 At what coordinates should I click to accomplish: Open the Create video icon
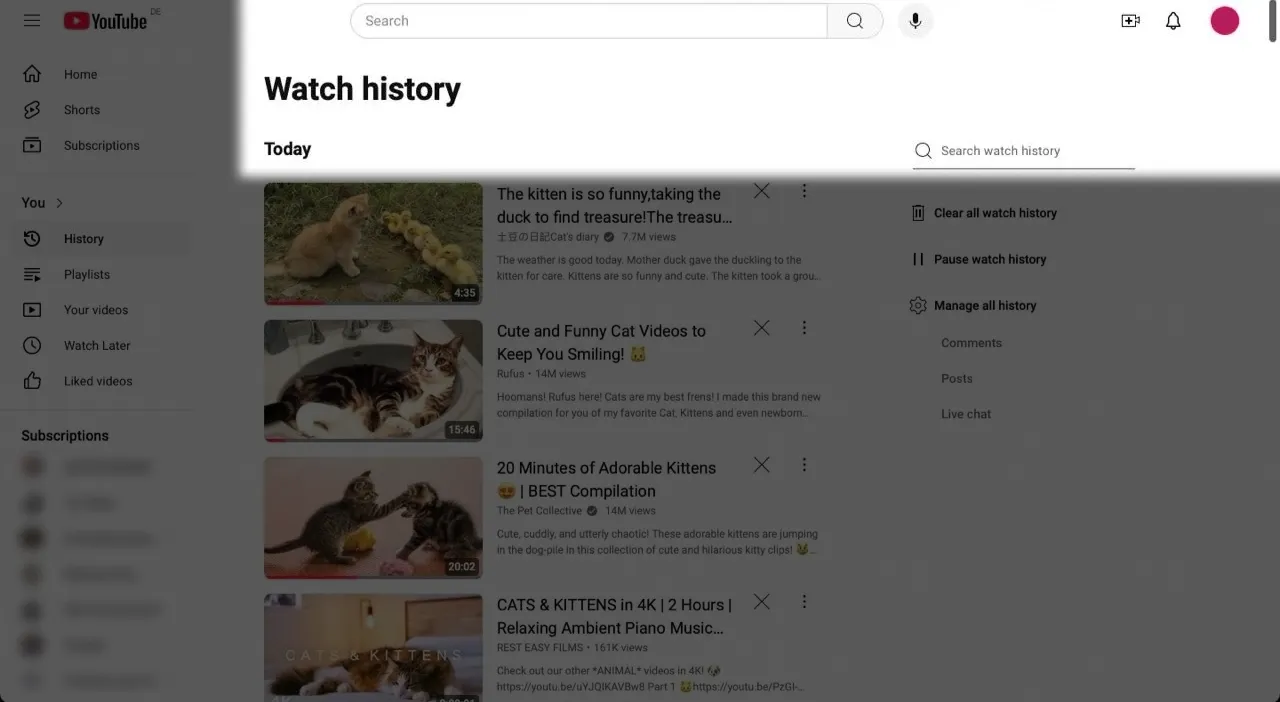click(1130, 21)
